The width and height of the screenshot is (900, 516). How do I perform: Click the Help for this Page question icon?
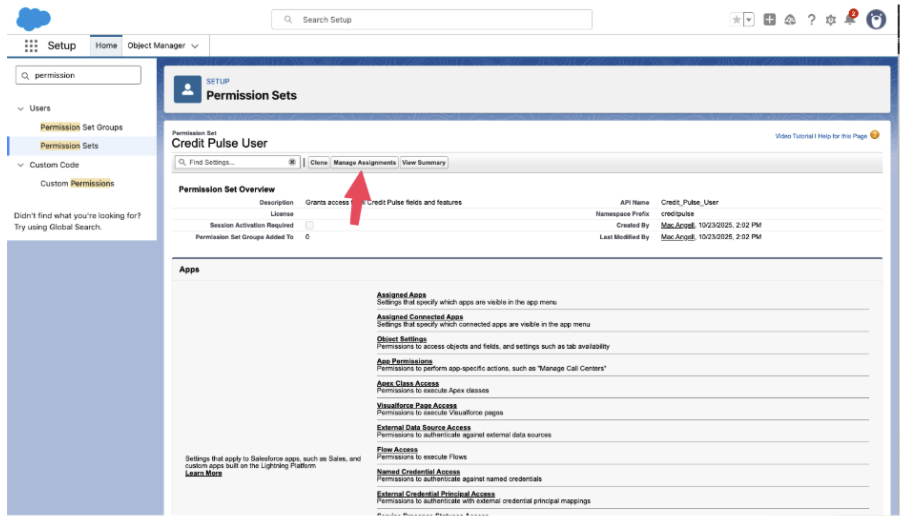874,135
